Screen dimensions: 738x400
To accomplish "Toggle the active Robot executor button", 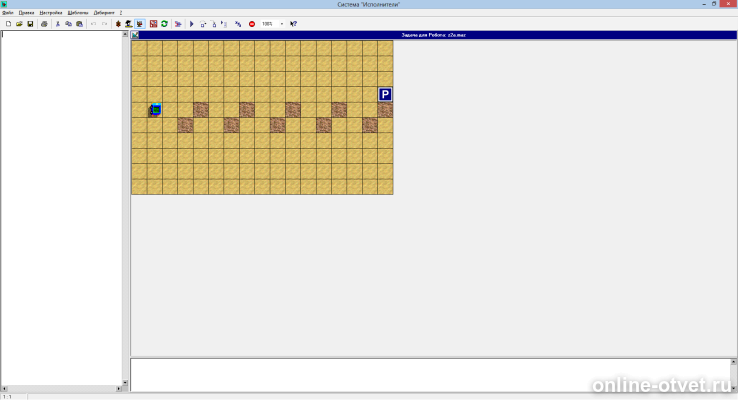I will tap(140, 24).
